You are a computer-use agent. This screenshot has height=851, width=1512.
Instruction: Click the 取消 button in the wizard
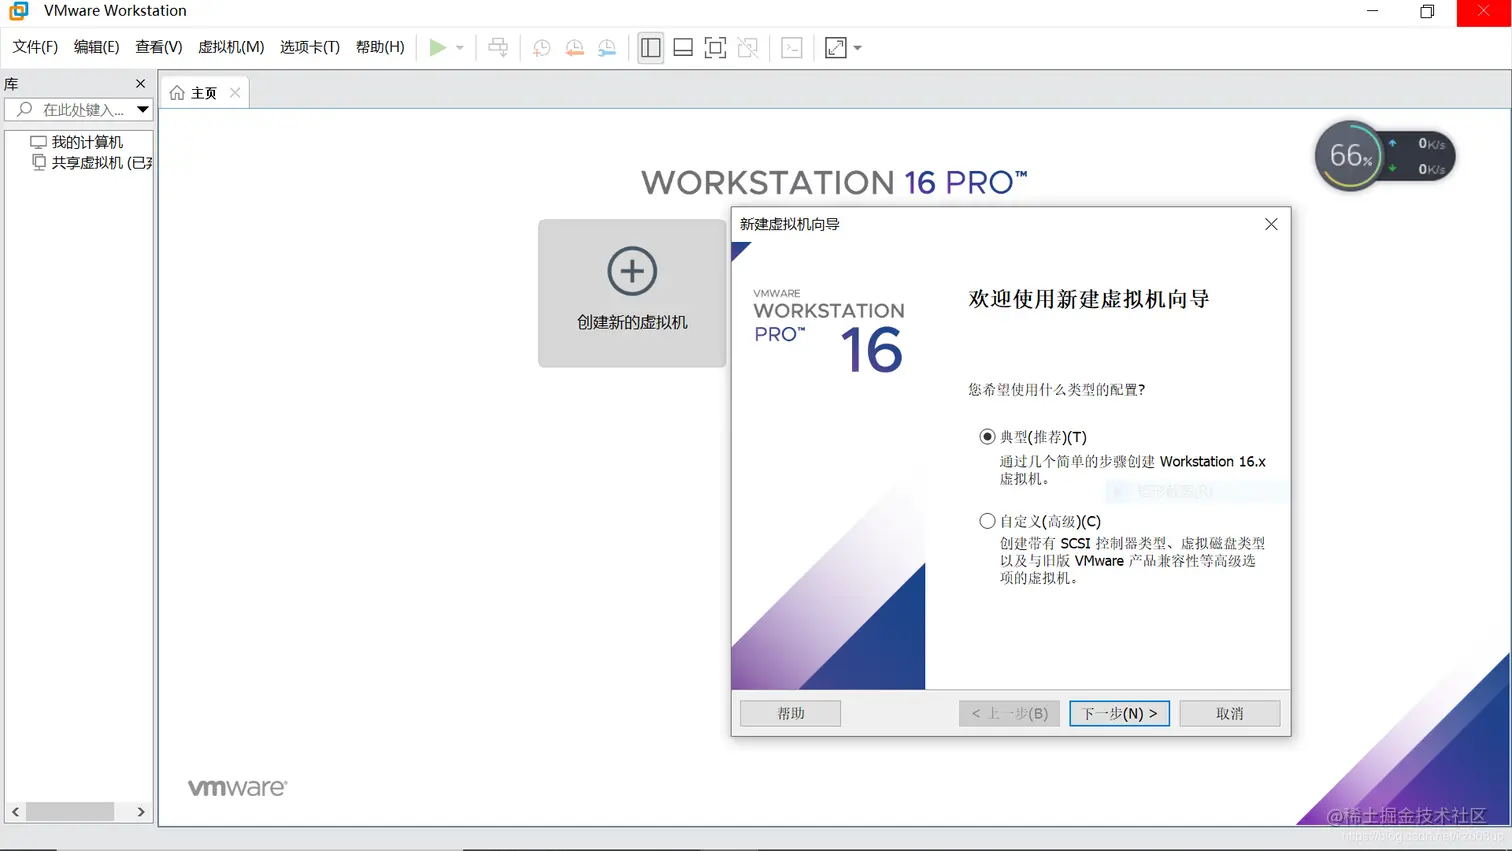(1229, 713)
